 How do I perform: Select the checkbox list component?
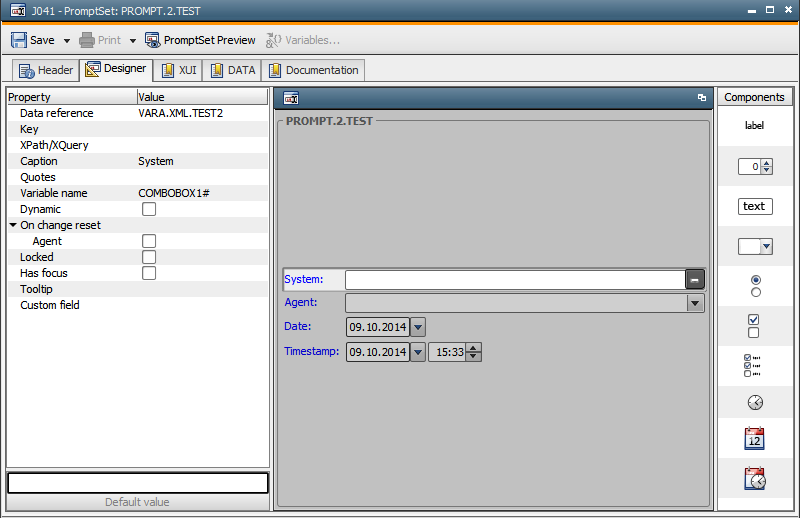[752, 366]
